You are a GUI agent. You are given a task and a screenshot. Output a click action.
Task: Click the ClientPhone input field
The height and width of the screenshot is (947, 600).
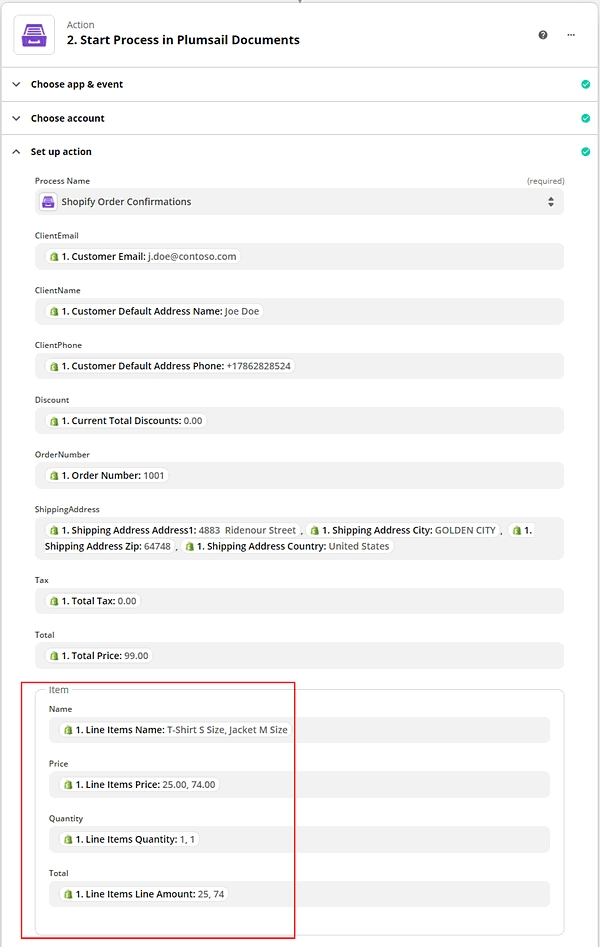click(x=299, y=366)
